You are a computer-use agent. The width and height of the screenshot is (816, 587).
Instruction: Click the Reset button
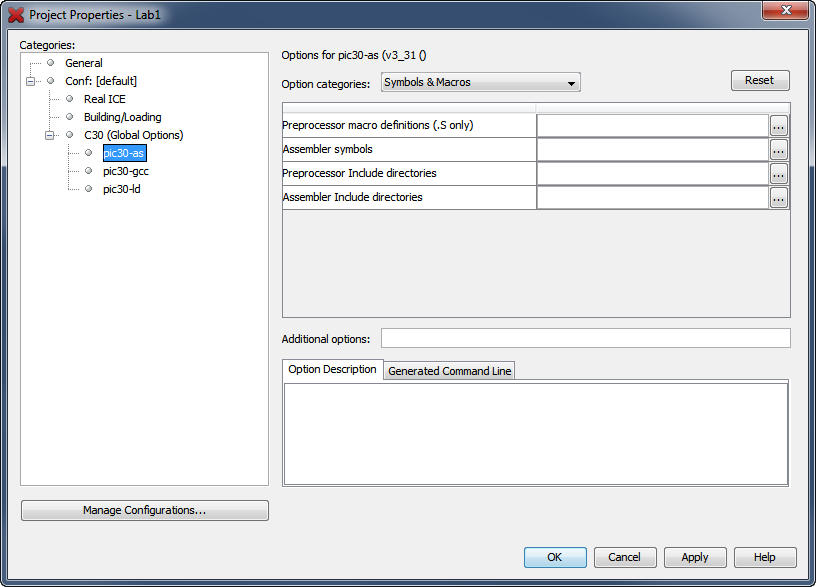[760, 80]
